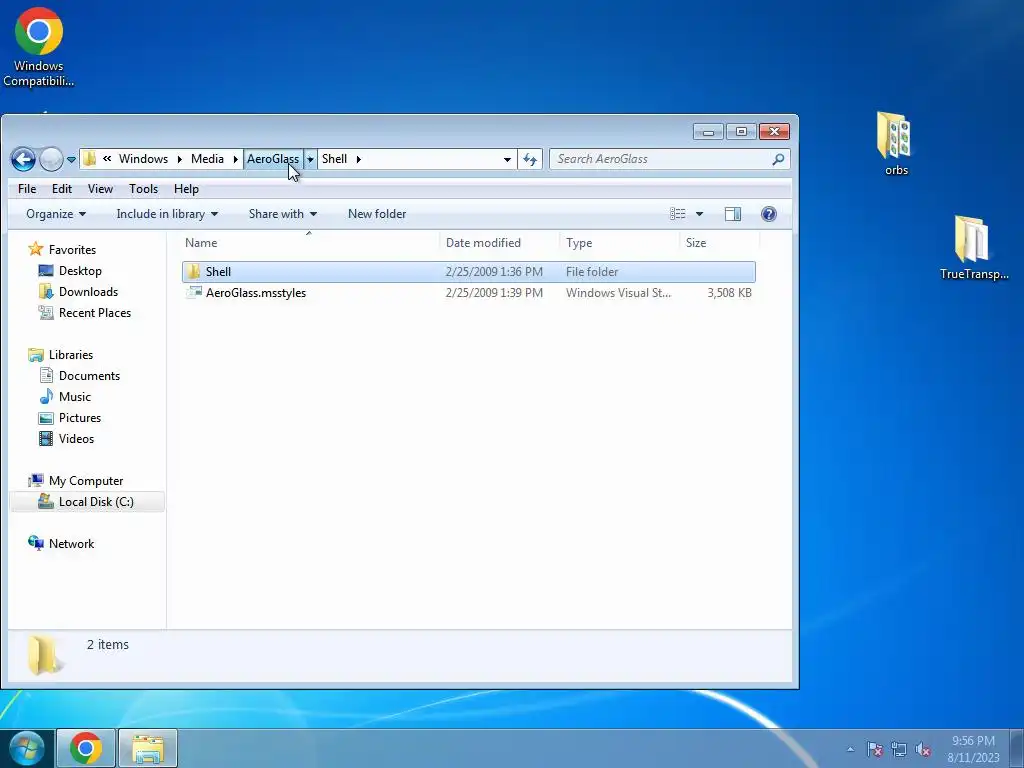Select the Shell folder row
The width and height of the screenshot is (1024, 768).
[x=469, y=272]
